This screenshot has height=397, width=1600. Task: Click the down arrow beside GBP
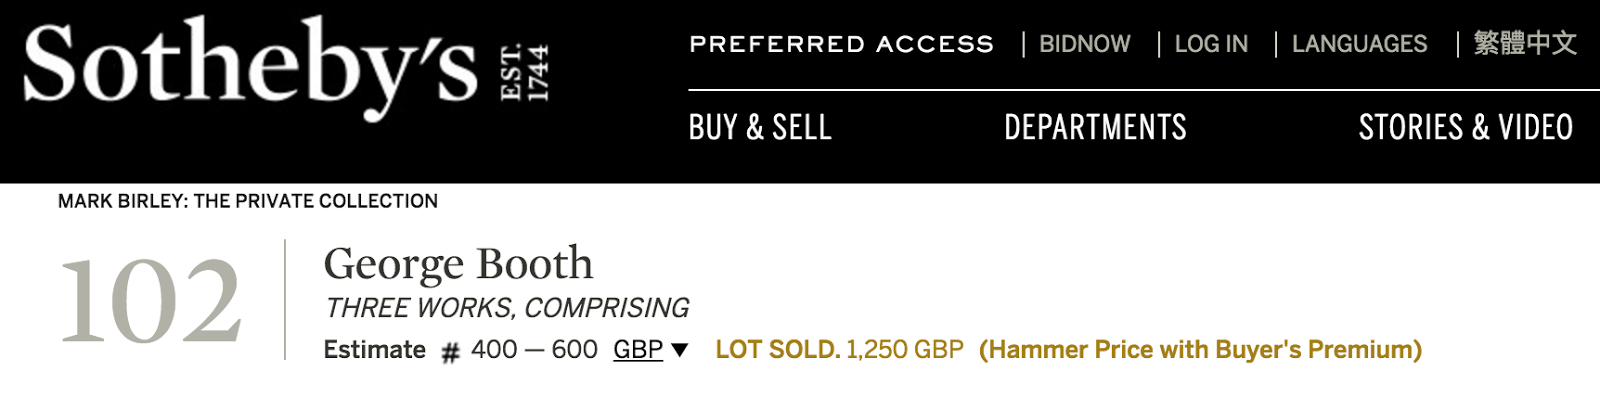coord(680,350)
